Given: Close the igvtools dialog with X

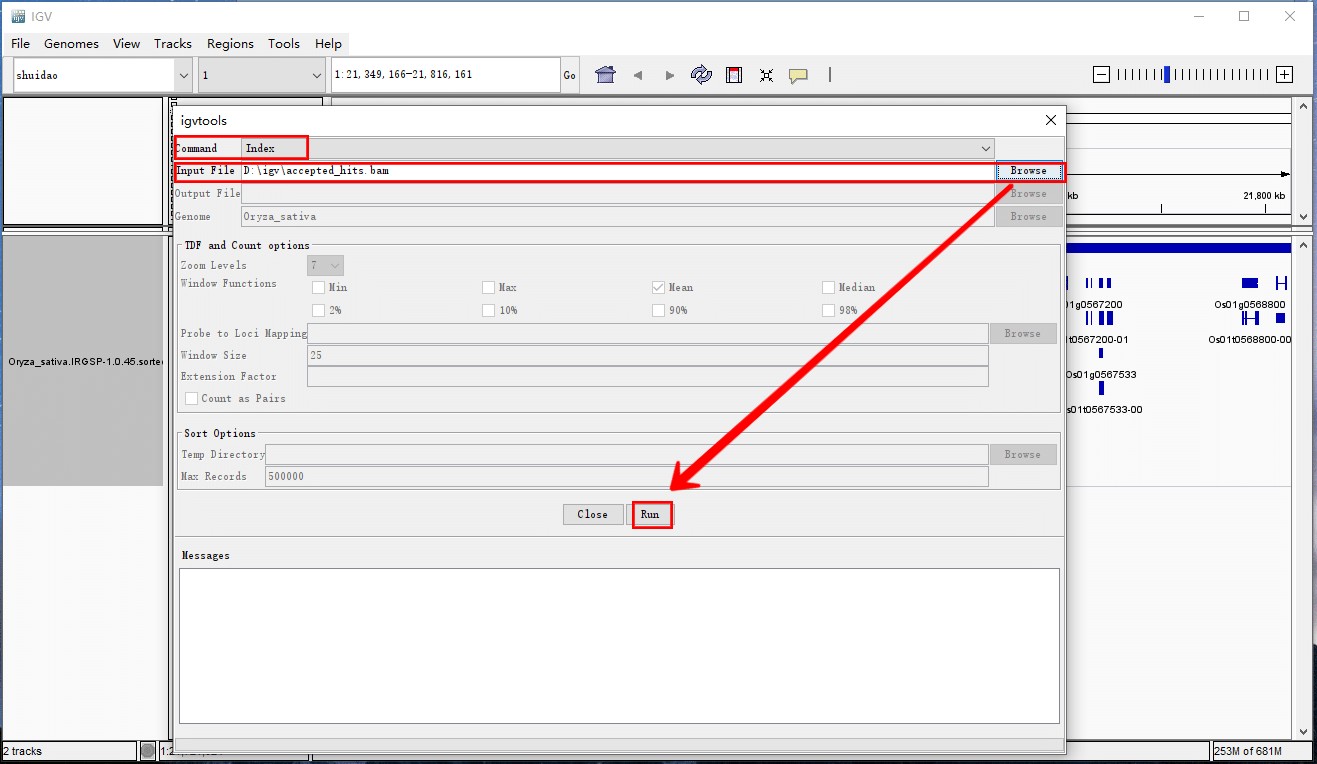Looking at the screenshot, I should pos(1050,120).
